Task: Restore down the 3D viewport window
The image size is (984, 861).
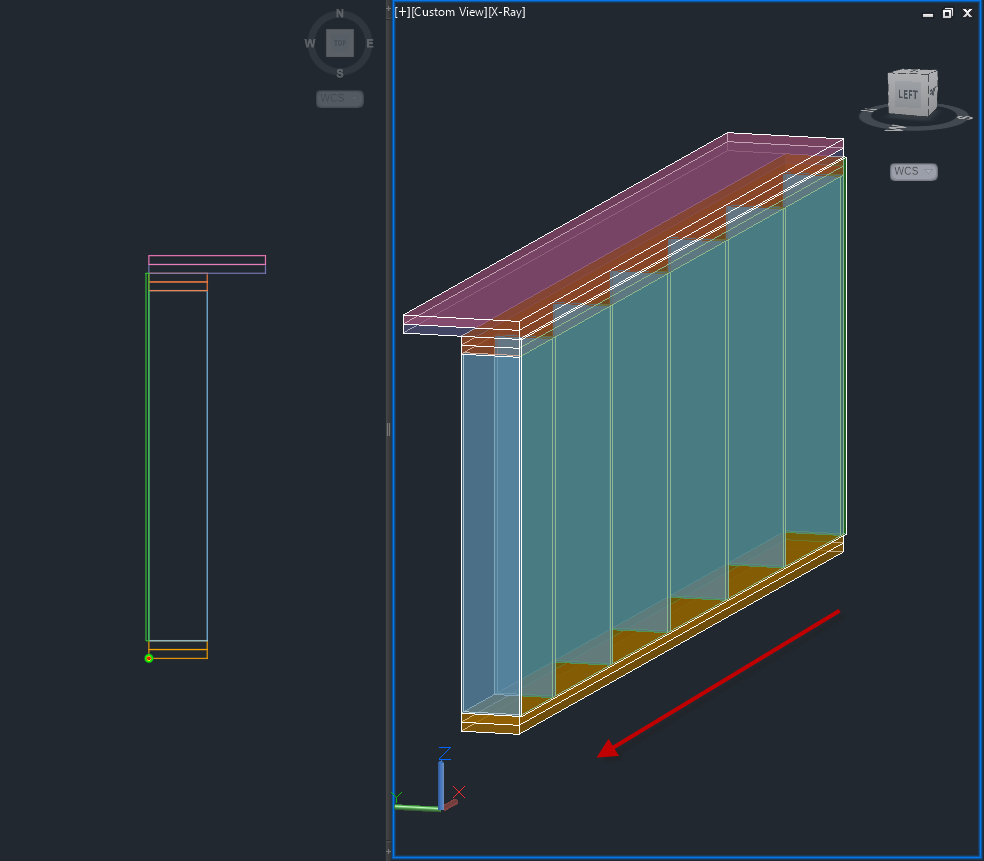Action: point(948,13)
